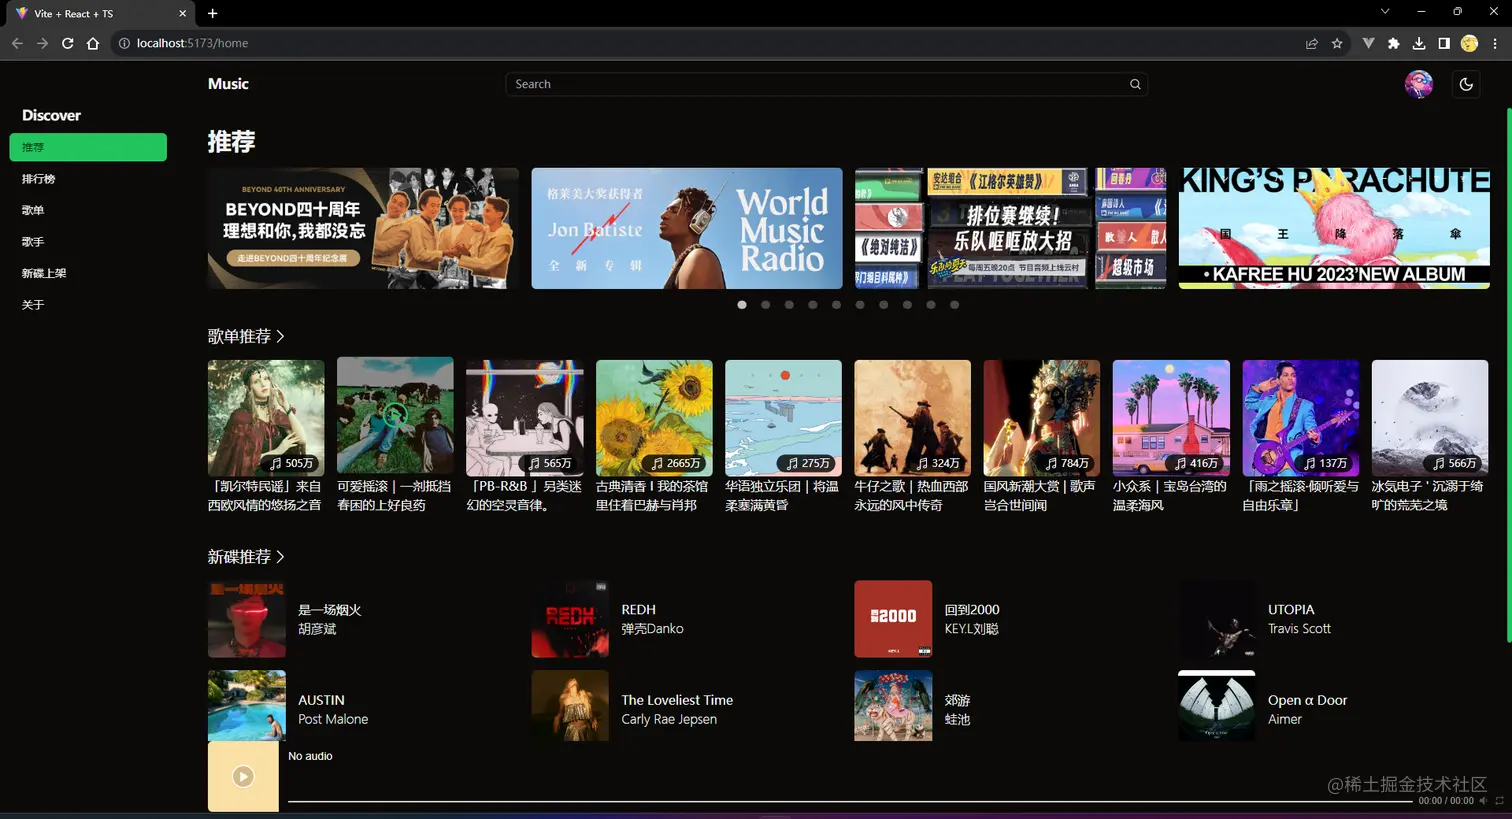Toggle the browser side panel icon
The height and width of the screenshot is (819, 1512).
(x=1444, y=43)
